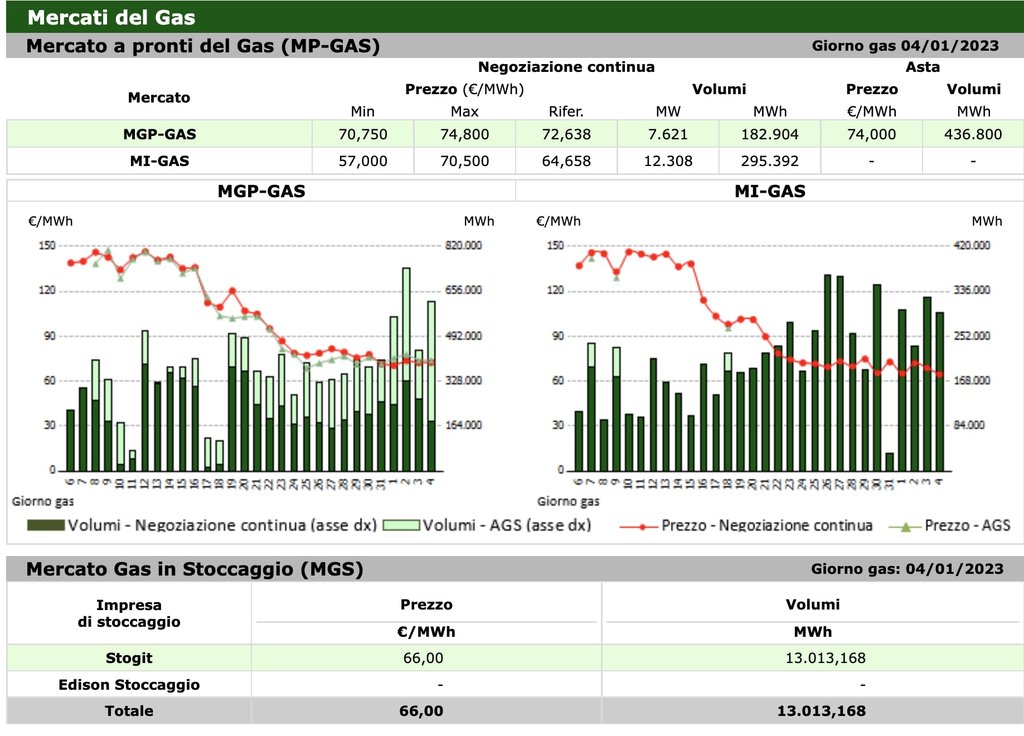Select the MI-GAS row label in the table
This screenshot has height=736, width=1024.
[x=158, y=160]
